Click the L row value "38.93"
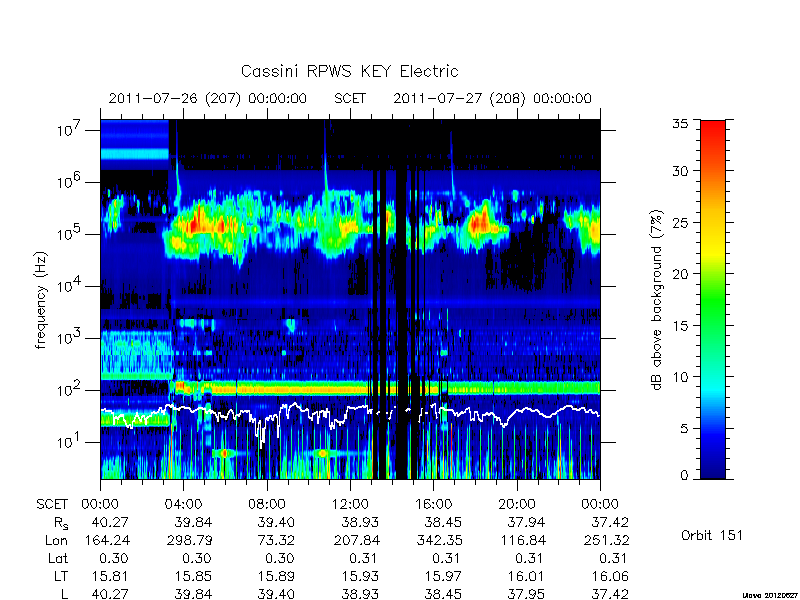This screenshot has width=800, height=600. (x=360, y=594)
